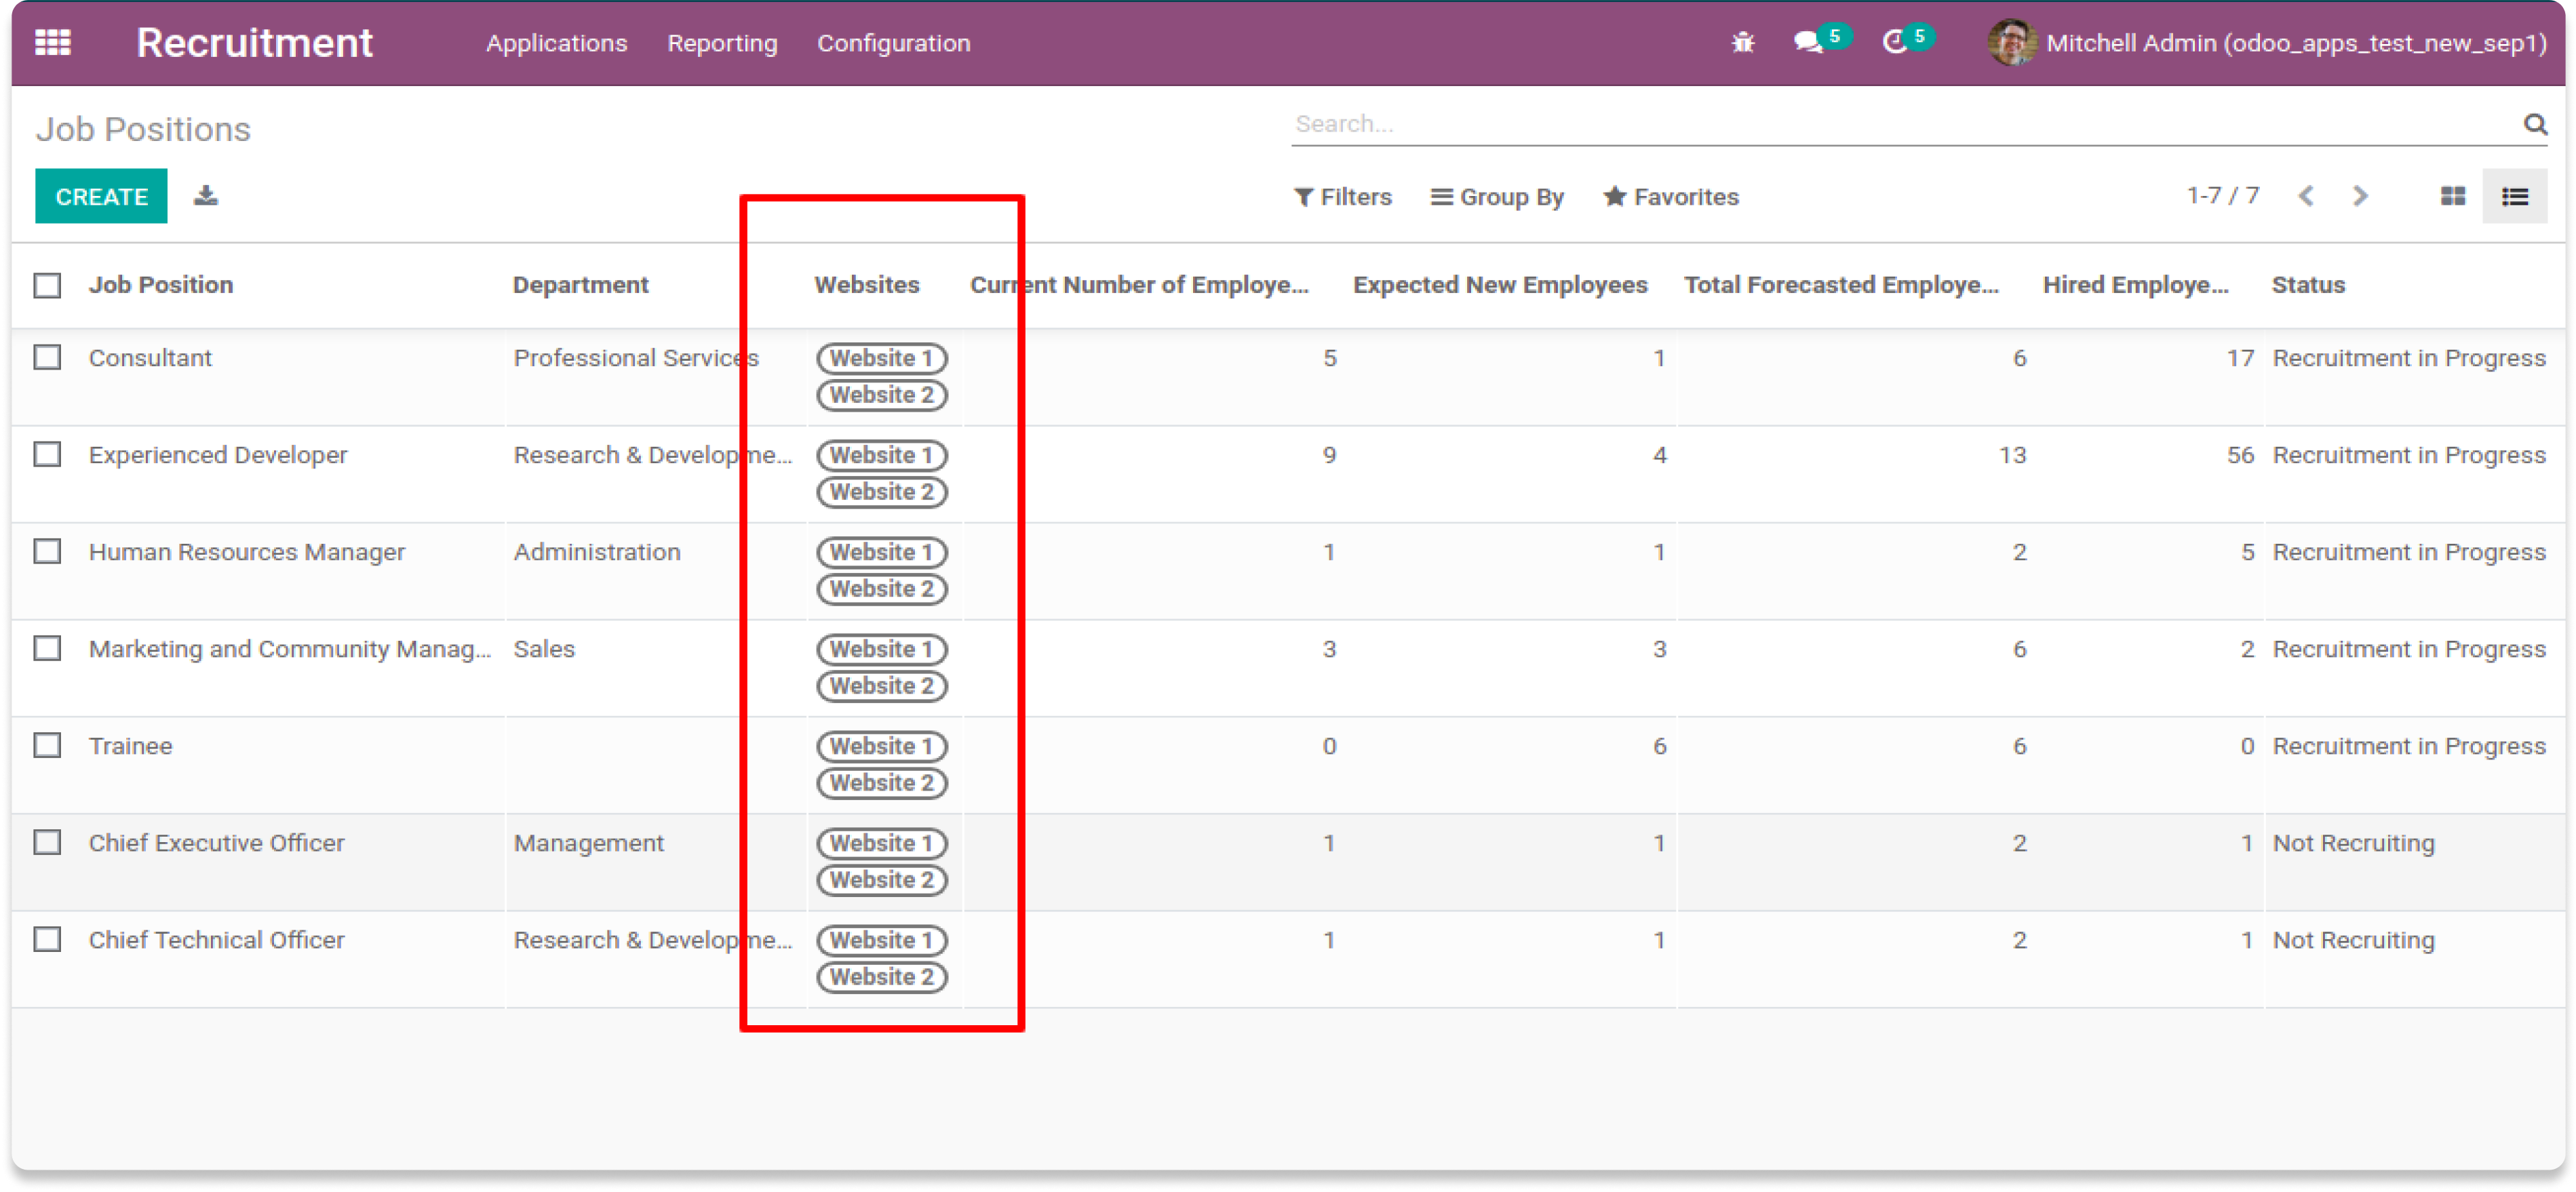Click Website 1 tag in Trainee row
Screen dimensions: 2576x1192
881,746
